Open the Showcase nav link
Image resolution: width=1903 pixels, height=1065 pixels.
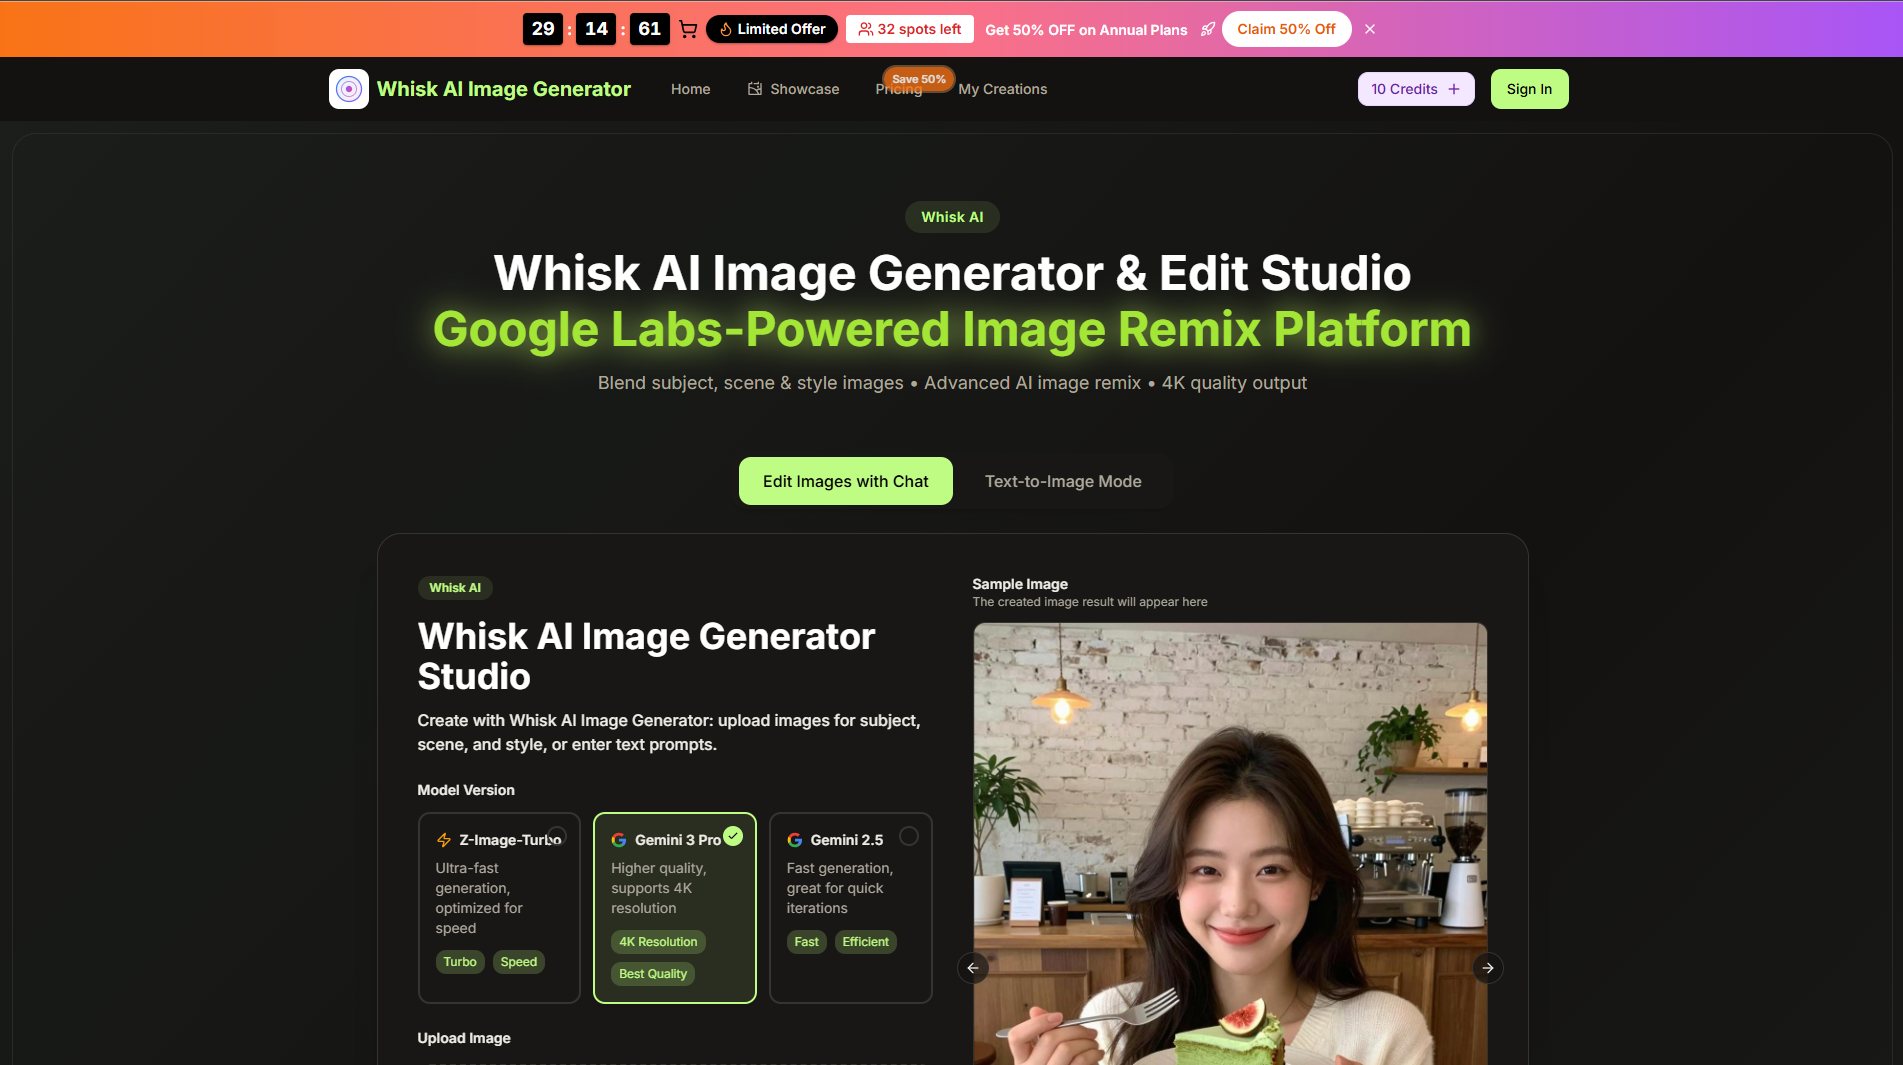coord(794,89)
